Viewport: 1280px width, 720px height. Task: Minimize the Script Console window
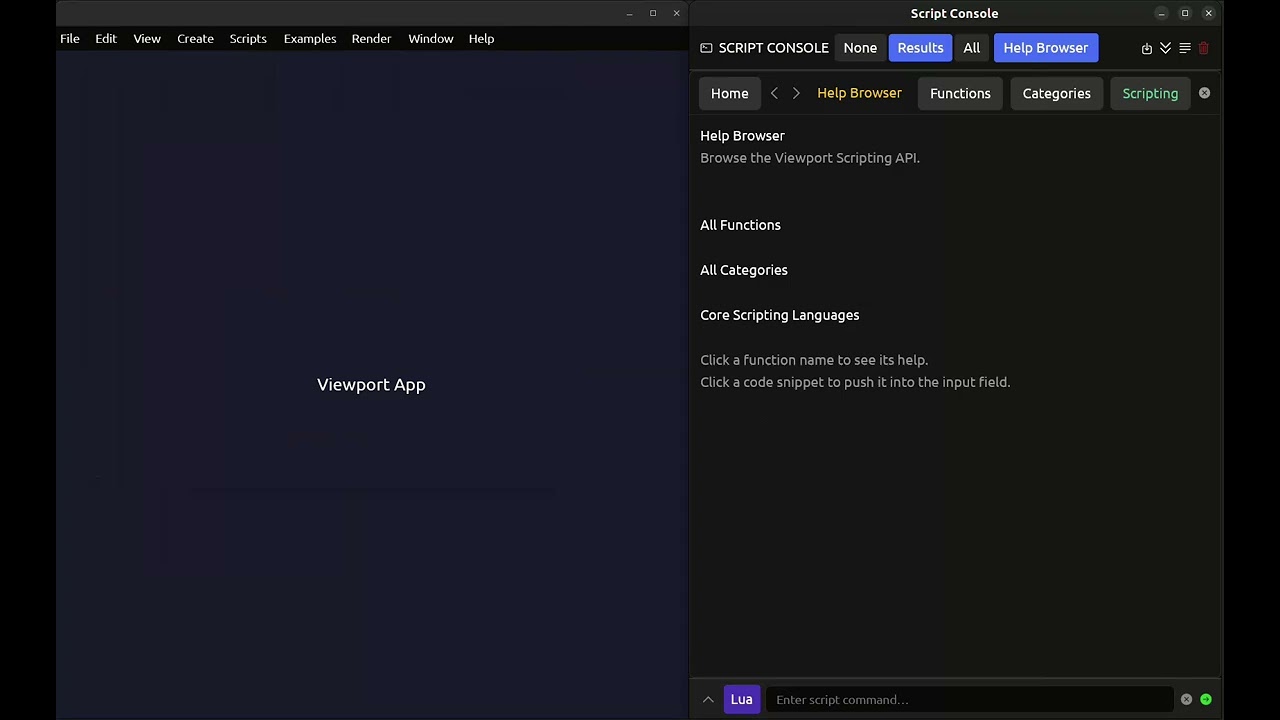pos(1161,13)
